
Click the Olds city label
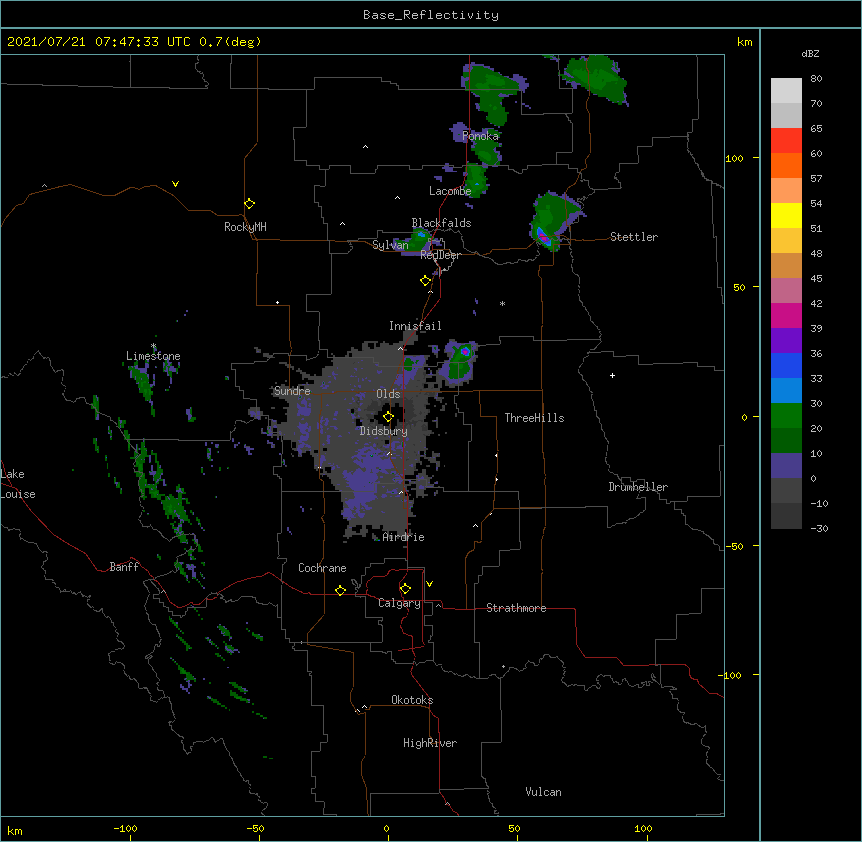coord(388,394)
